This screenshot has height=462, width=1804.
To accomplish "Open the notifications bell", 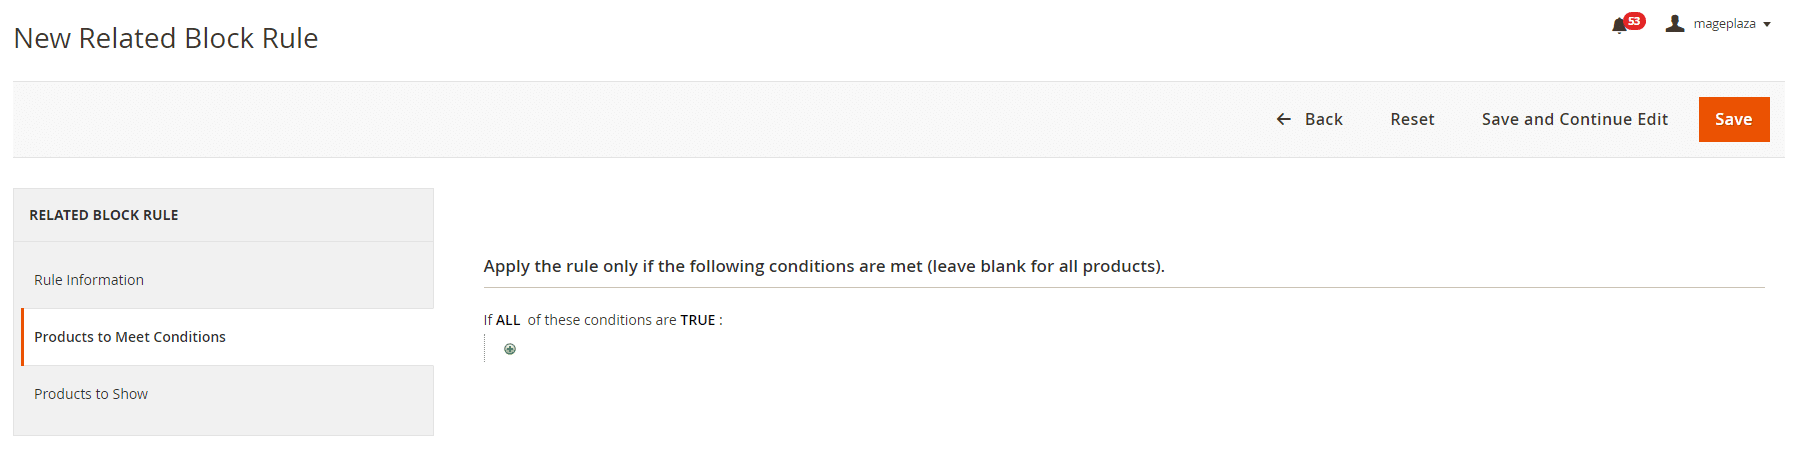I will [1619, 26].
